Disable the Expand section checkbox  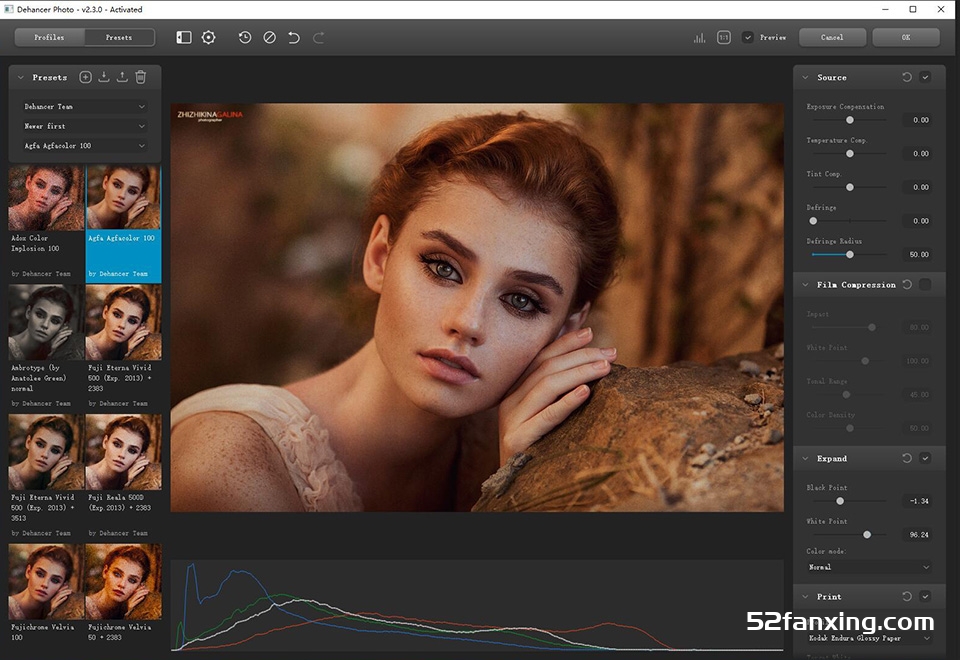[x=925, y=458]
